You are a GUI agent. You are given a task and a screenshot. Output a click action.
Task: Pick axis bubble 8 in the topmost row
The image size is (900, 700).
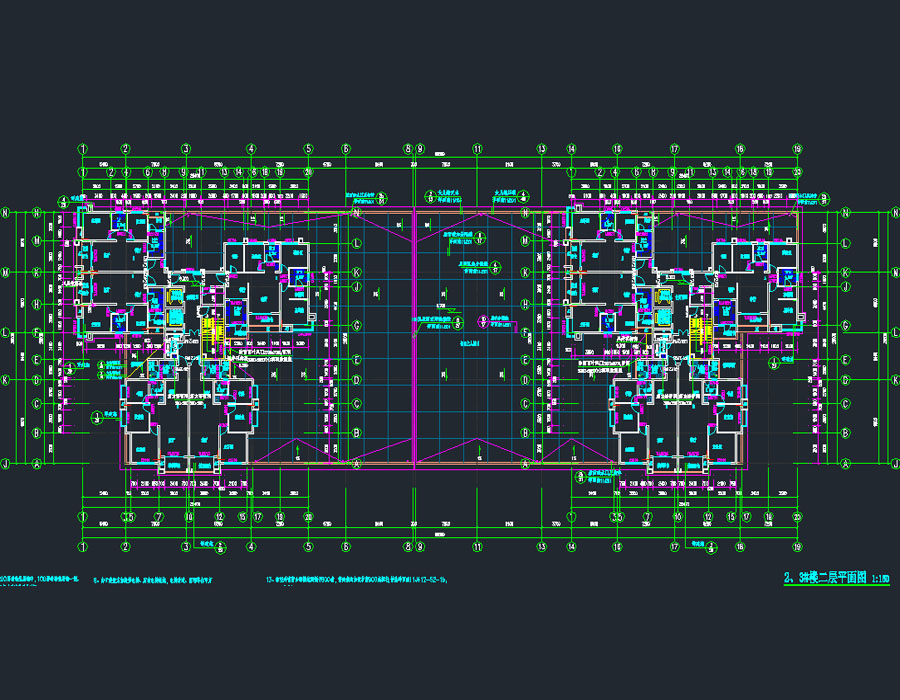tap(408, 149)
